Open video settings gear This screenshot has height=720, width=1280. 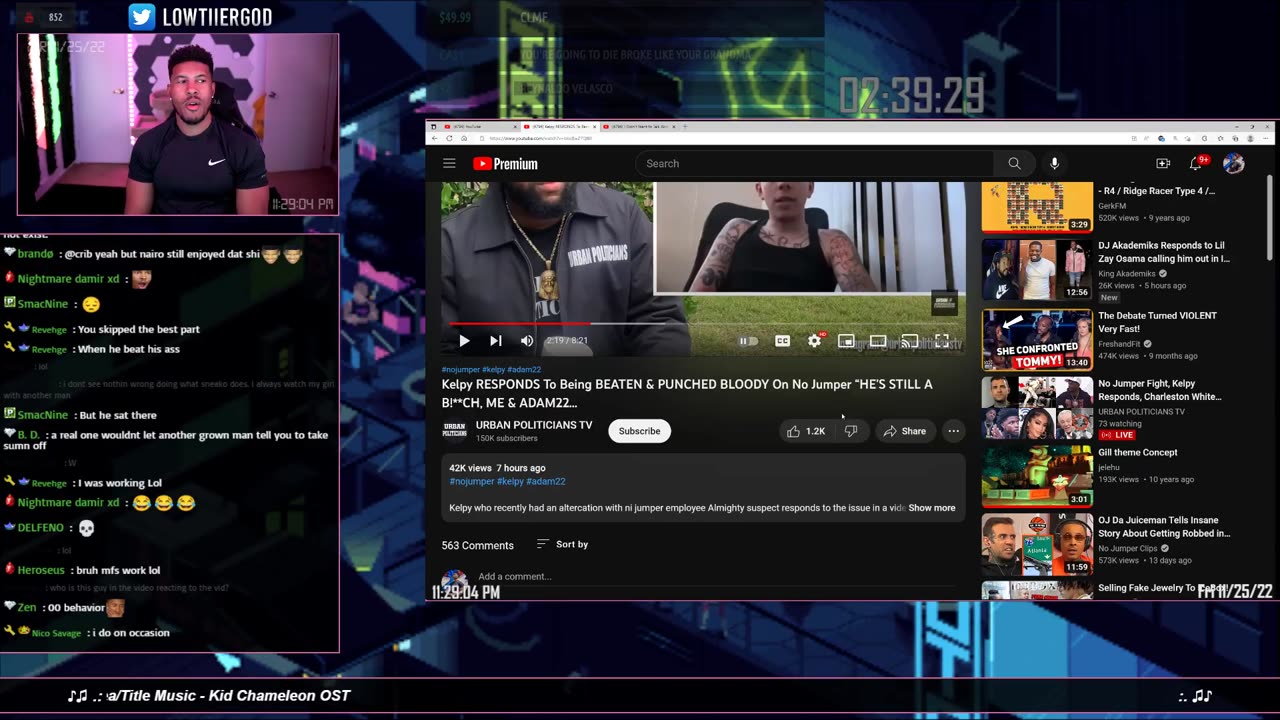click(x=814, y=341)
